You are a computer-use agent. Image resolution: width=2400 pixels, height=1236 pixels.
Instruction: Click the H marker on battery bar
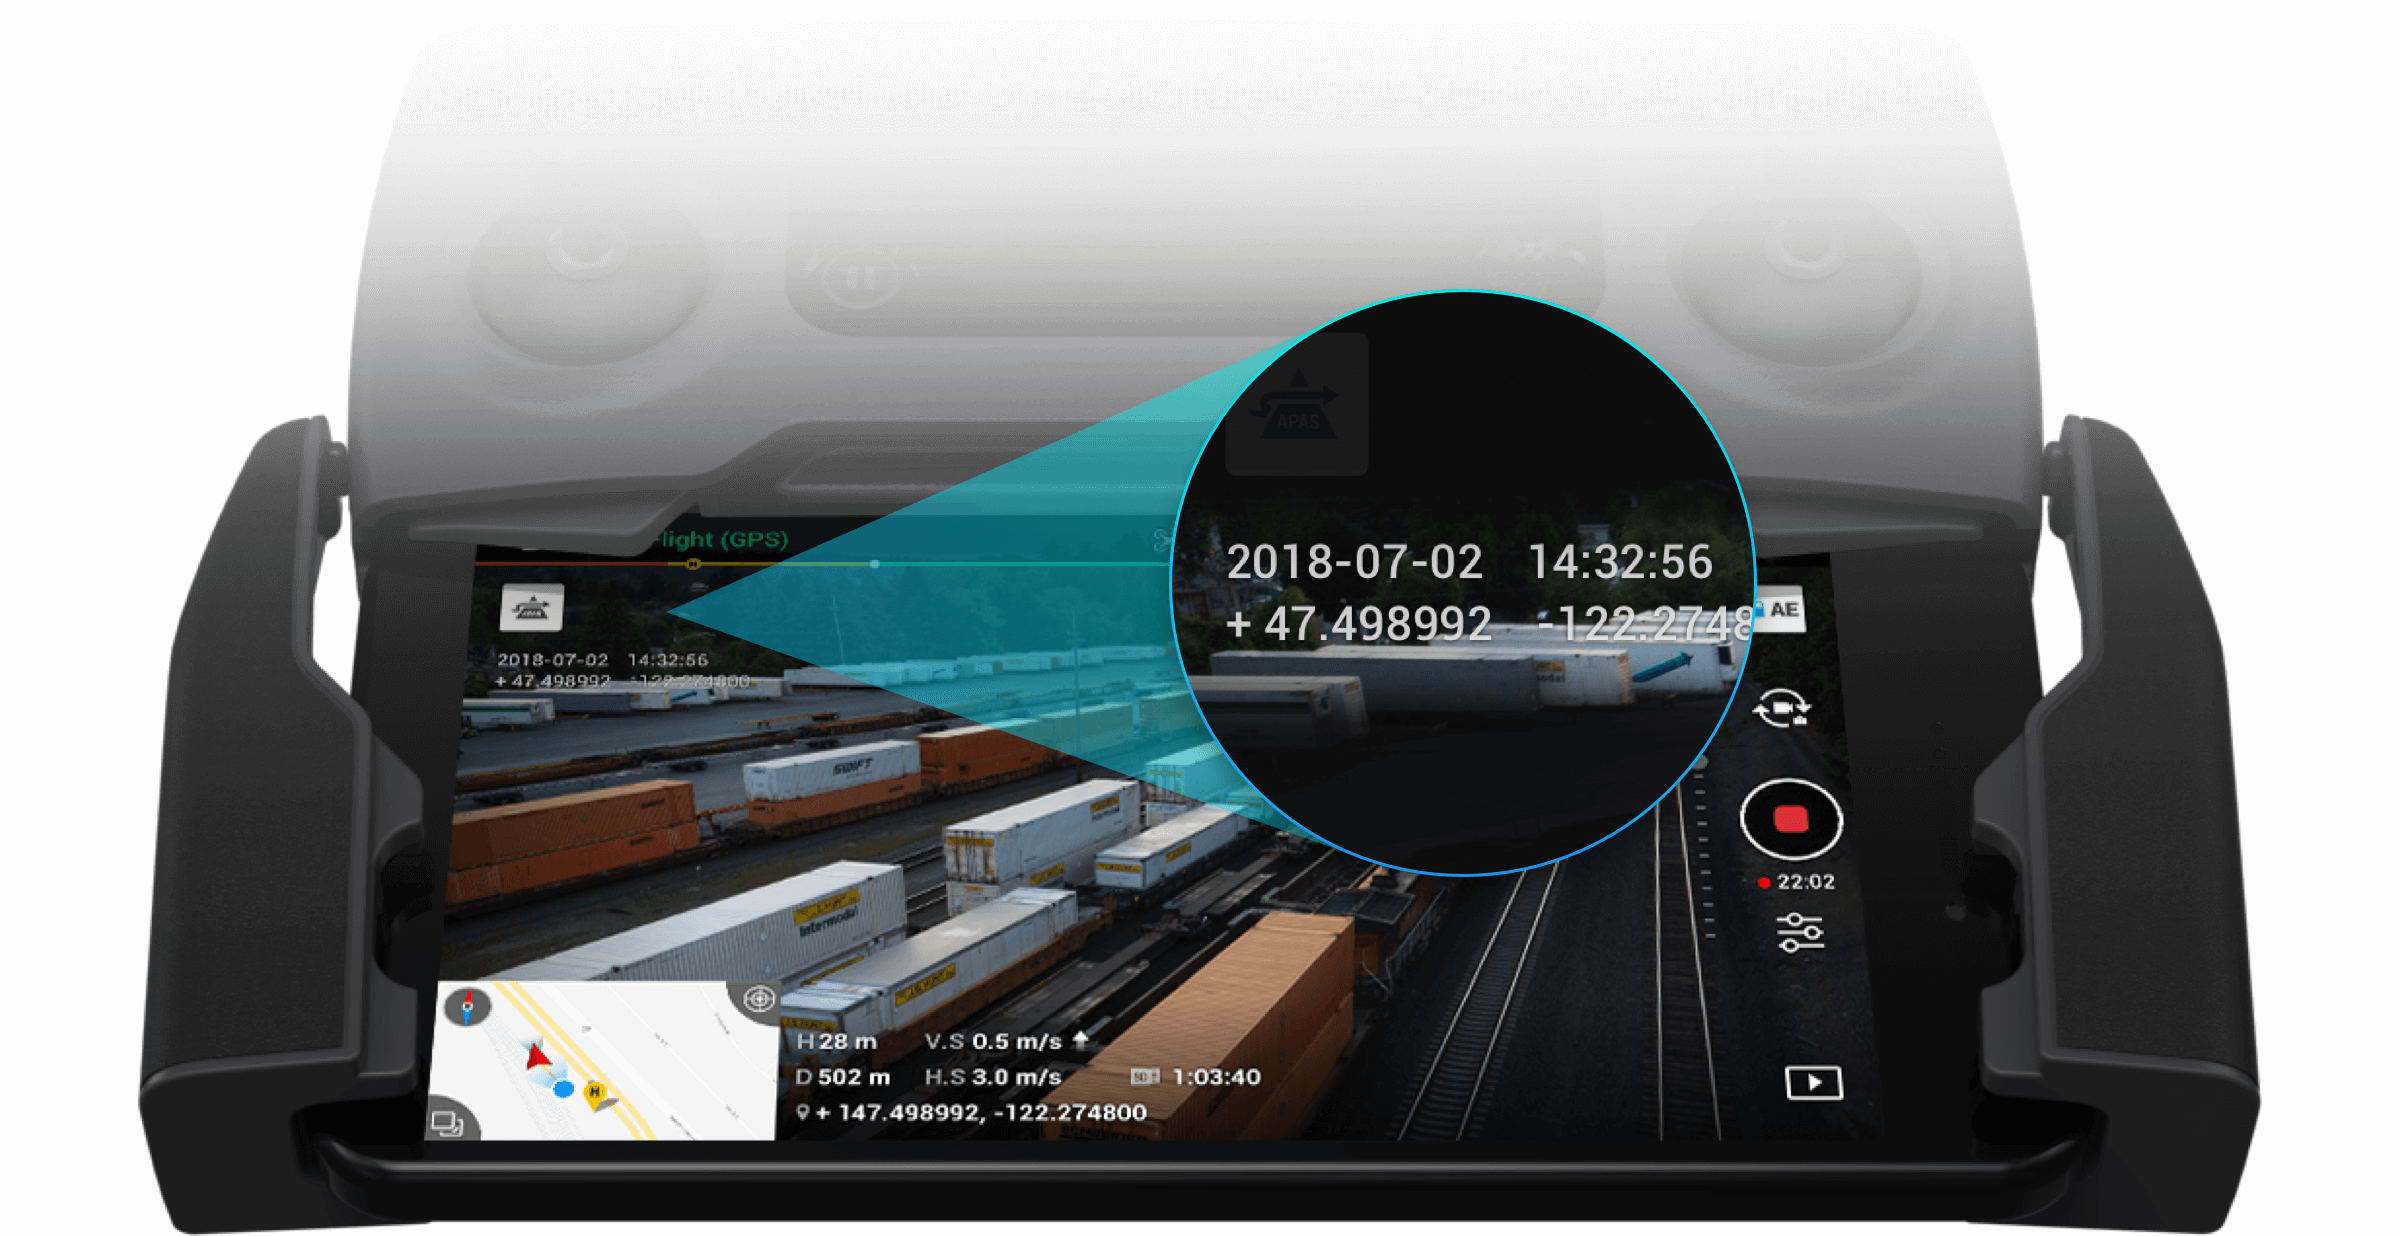click(x=693, y=564)
